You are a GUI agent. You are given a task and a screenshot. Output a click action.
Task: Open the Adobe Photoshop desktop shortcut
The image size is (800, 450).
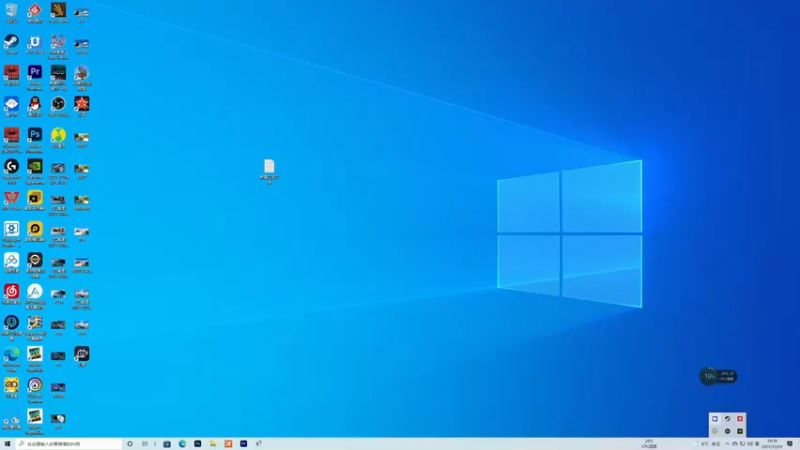pos(35,140)
